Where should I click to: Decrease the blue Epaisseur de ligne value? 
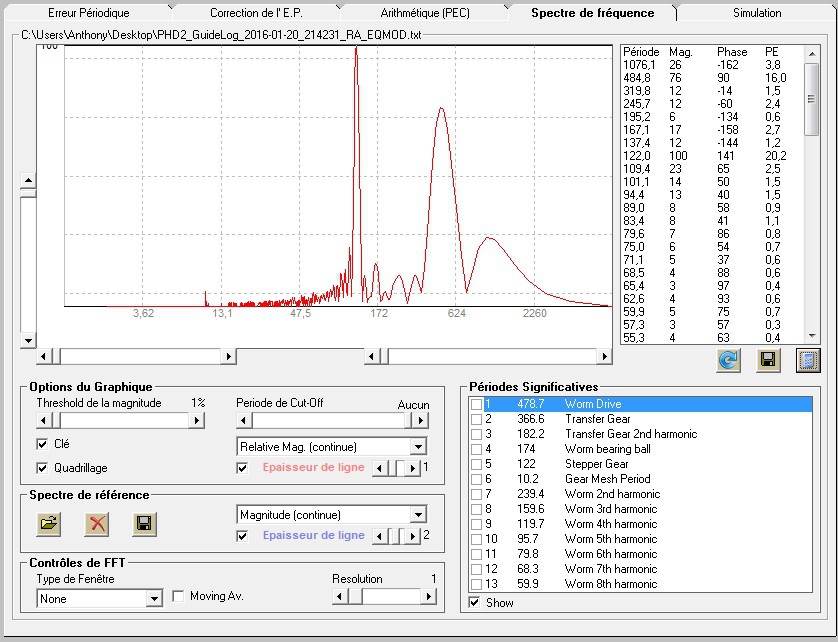[379, 536]
